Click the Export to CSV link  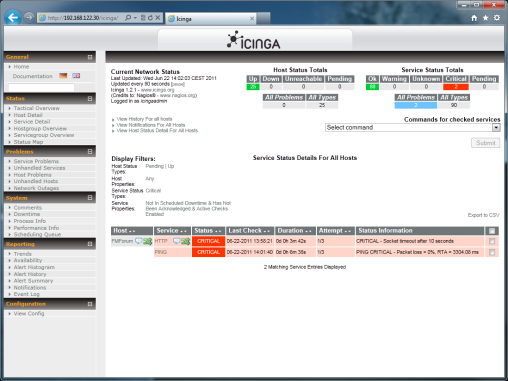[x=483, y=215]
